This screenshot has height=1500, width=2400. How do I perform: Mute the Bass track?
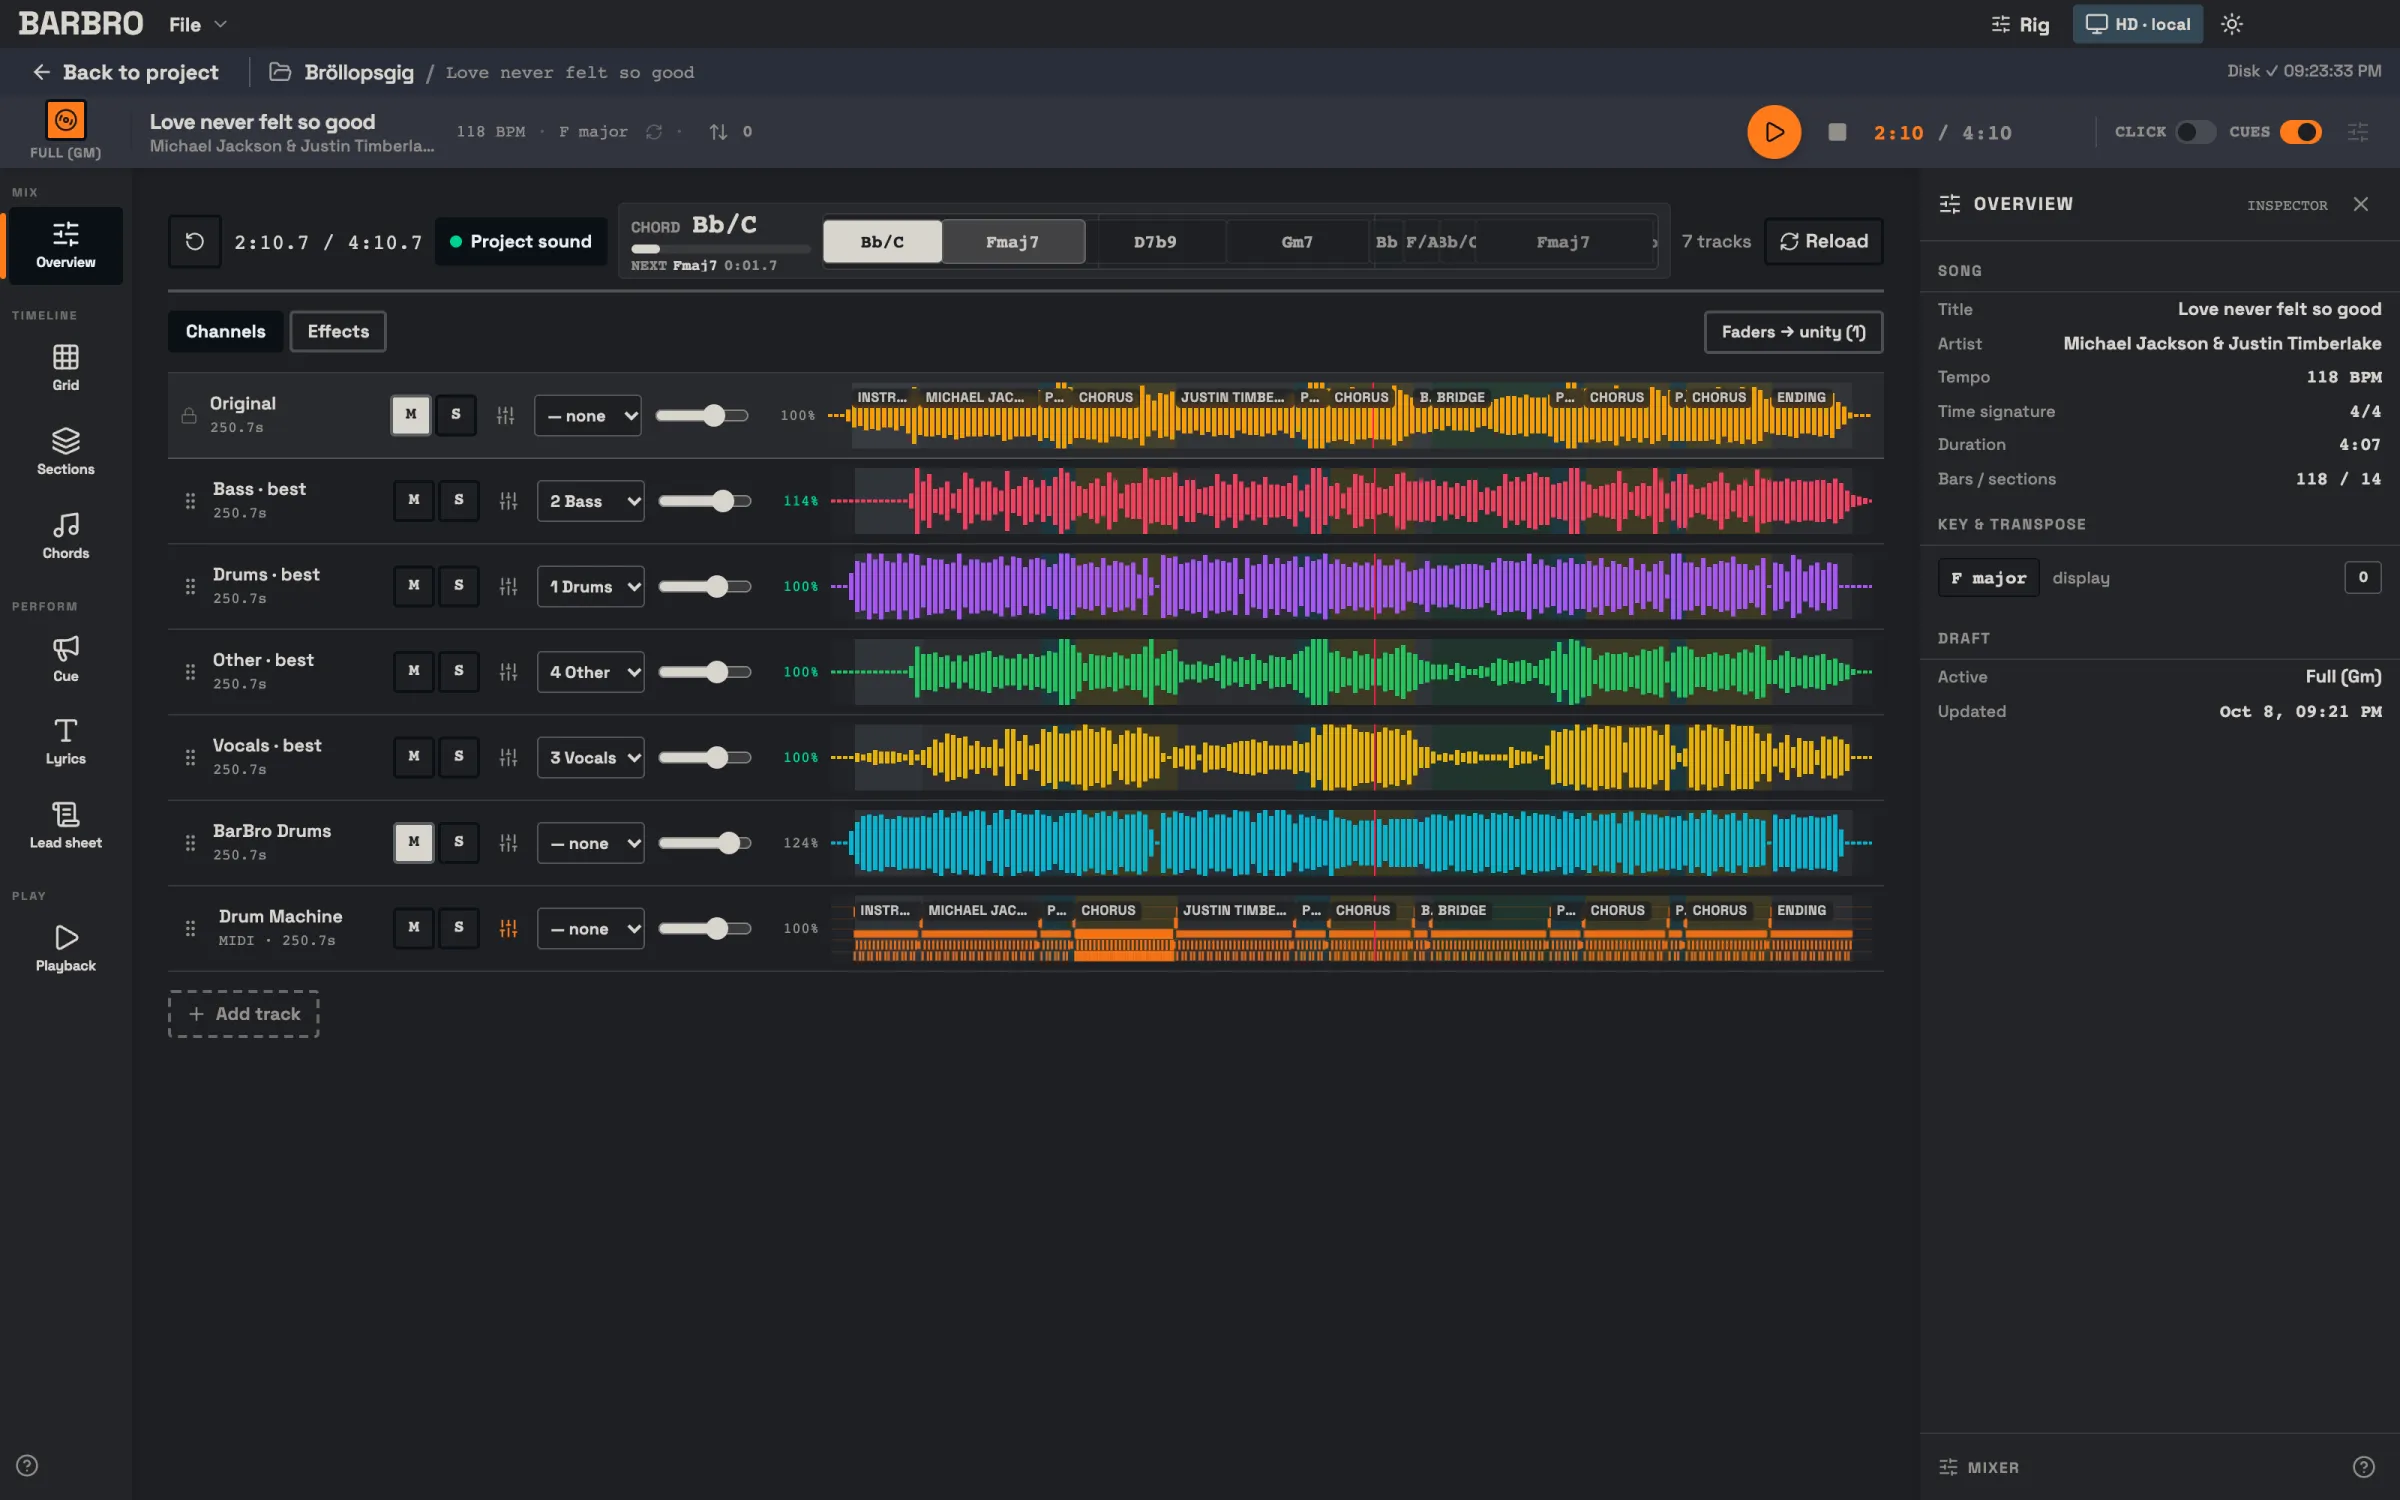413,500
